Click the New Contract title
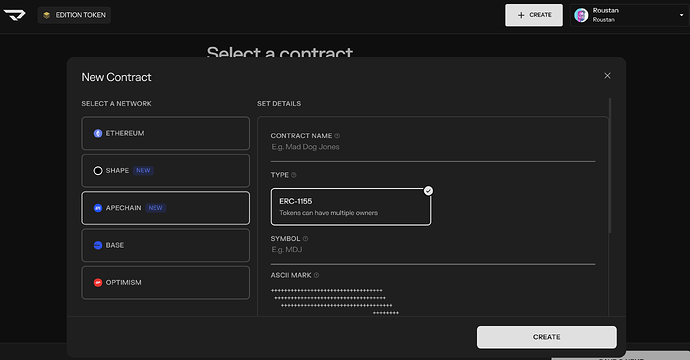The image size is (690, 360). 117,77
